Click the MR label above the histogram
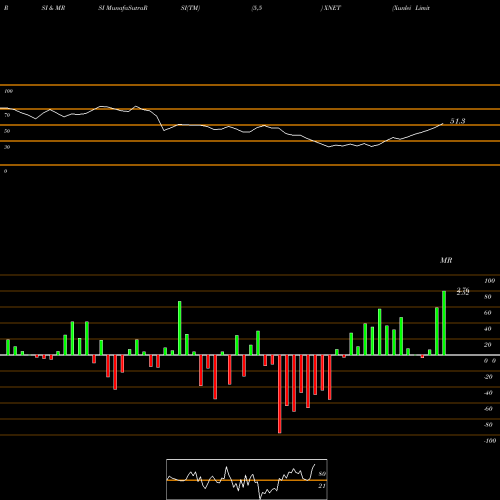This screenshot has width=500, height=500. [446, 260]
